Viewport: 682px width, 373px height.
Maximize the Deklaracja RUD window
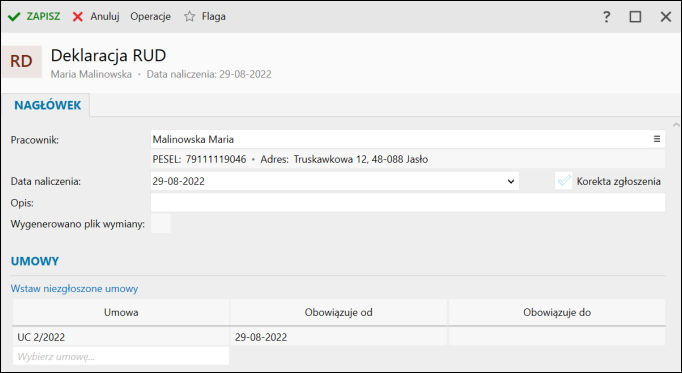point(635,17)
